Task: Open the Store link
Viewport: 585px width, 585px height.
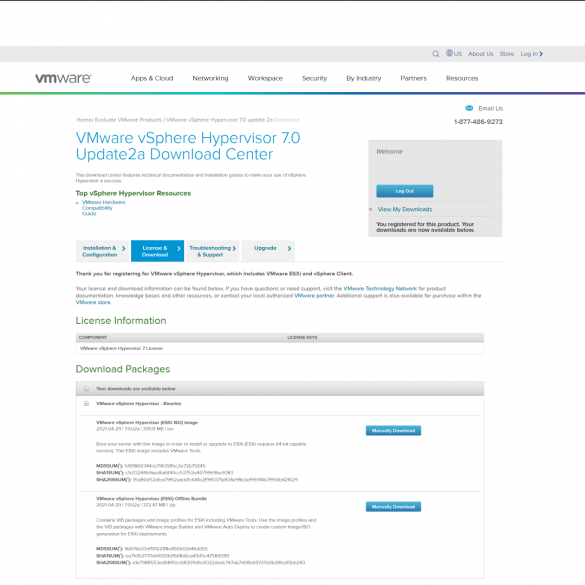Action: point(507,54)
